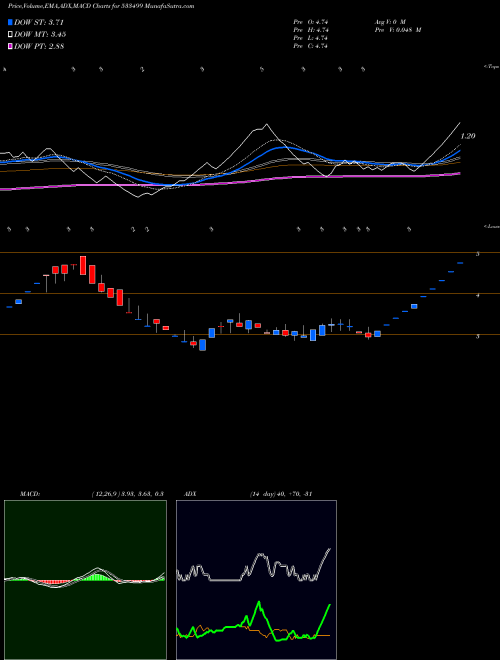Click the white DOW MT legend swatch
Image resolution: width=500 pixels, height=660 pixels.
[10, 35]
